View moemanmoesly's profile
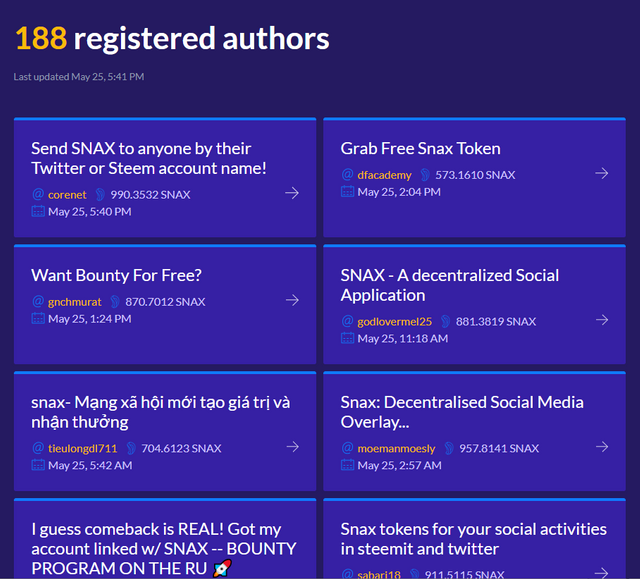The image size is (640, 579). tap(396, 448)
